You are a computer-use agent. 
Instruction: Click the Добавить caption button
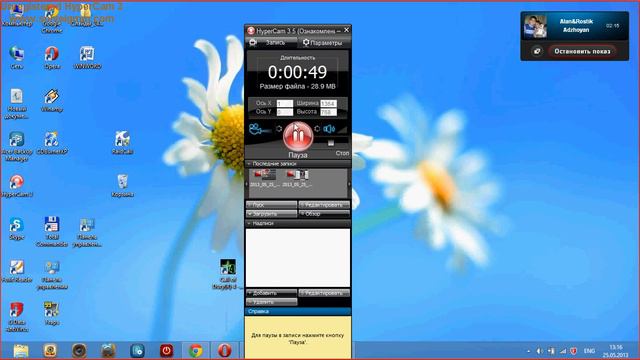[271, 293]
